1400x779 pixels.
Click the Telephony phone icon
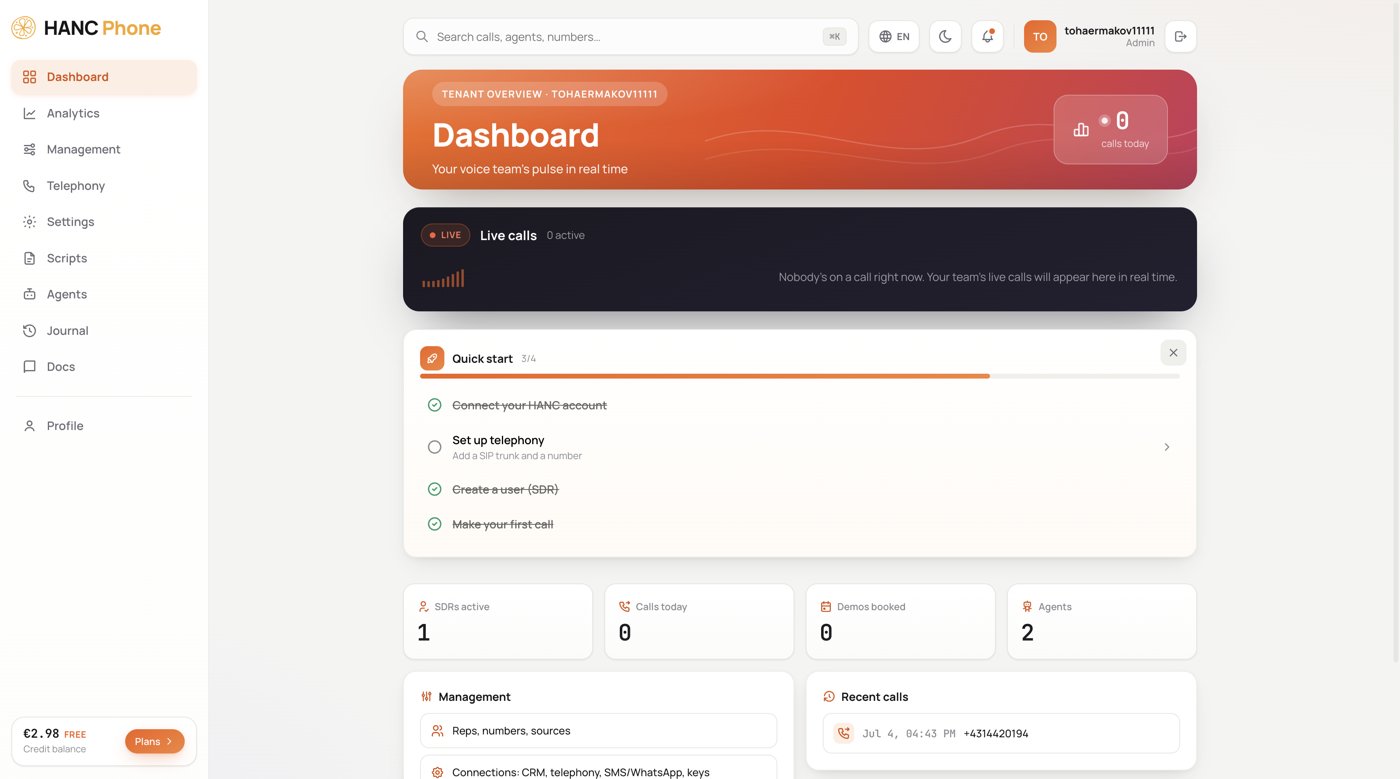(x=29, y=186)
